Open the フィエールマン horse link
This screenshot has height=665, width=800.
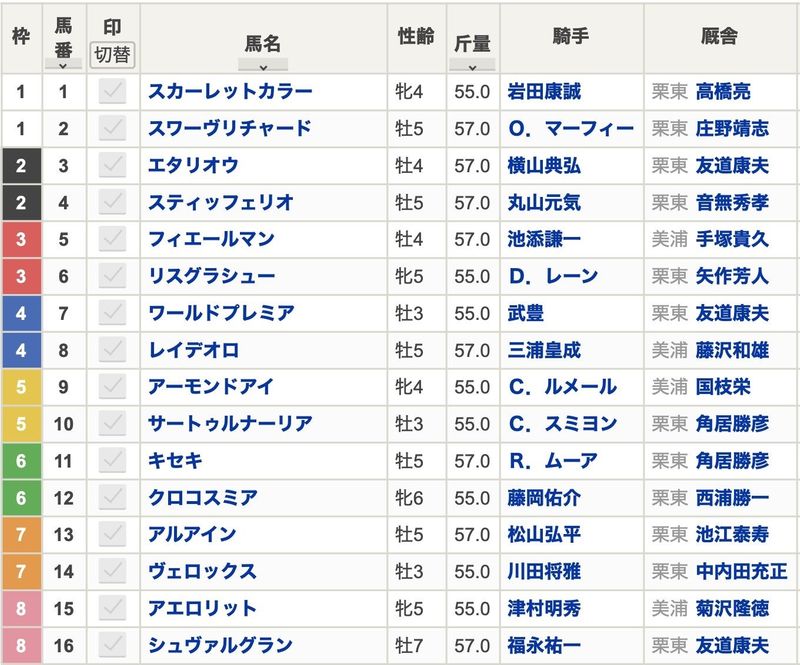[210, 239]
